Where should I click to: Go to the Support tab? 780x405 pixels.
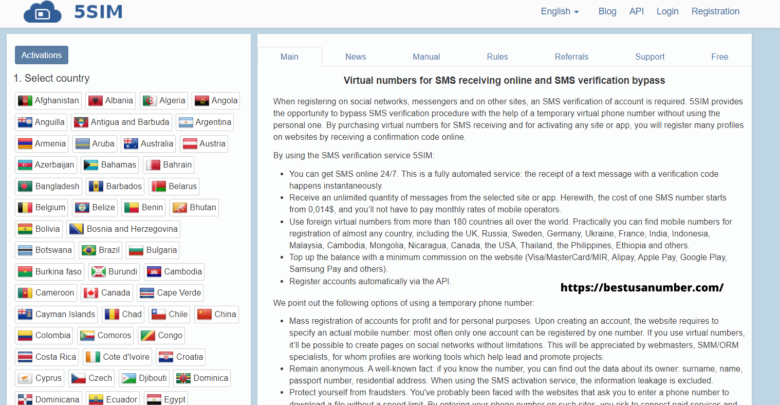pos(650,57)
